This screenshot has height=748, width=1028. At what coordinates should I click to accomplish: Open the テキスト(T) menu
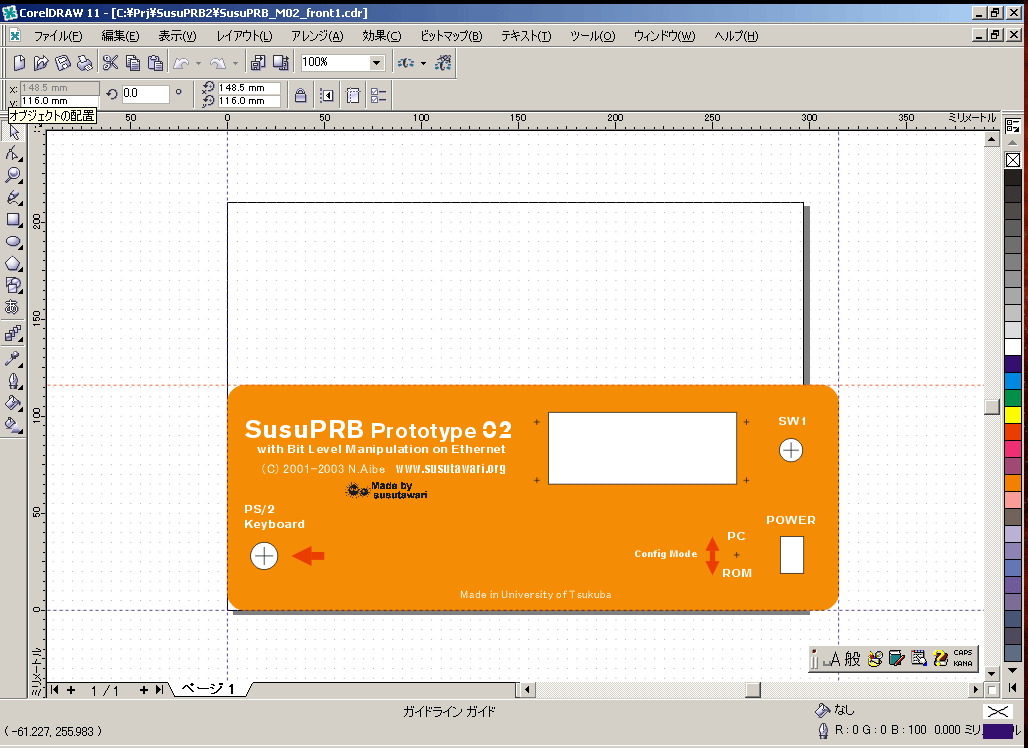[526, 36]
